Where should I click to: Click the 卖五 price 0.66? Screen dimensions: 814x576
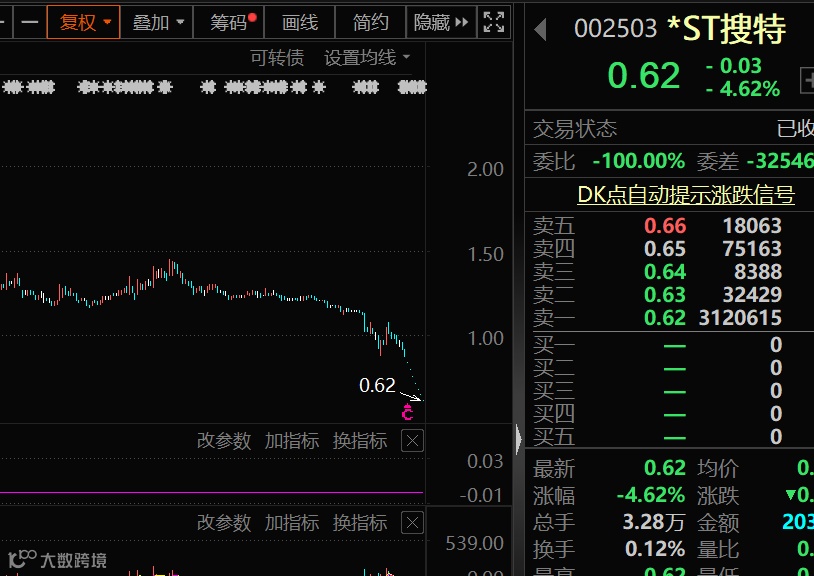point(665,226)
